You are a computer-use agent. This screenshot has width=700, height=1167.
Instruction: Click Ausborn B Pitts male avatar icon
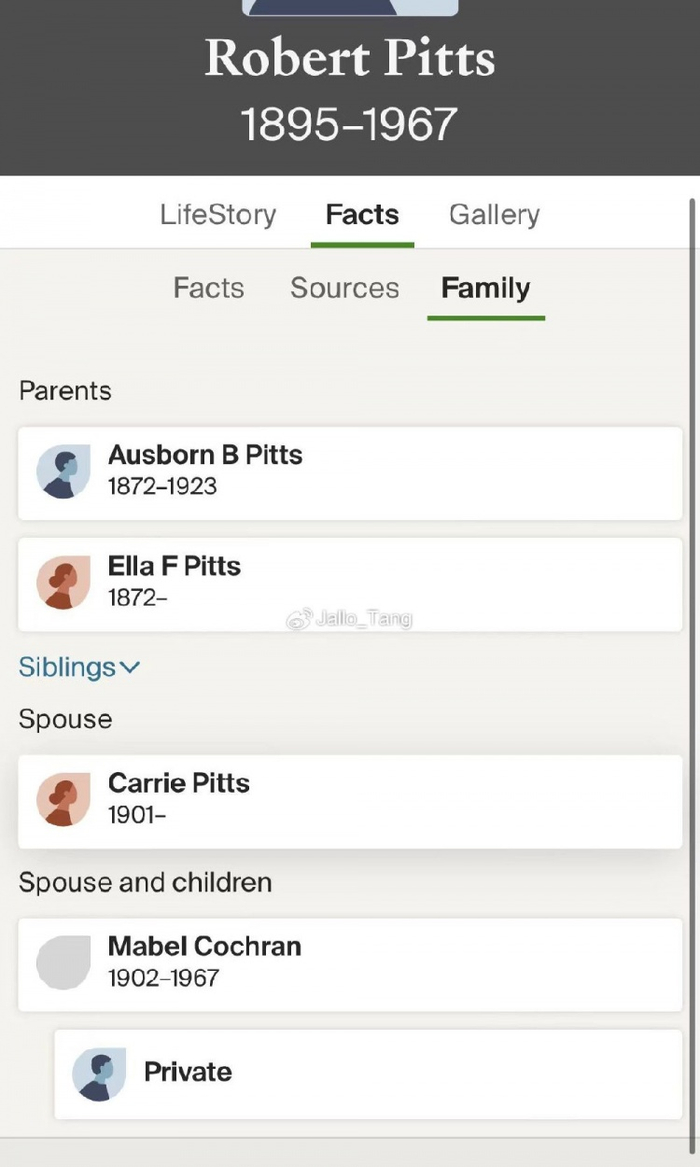tap(63, 472)
